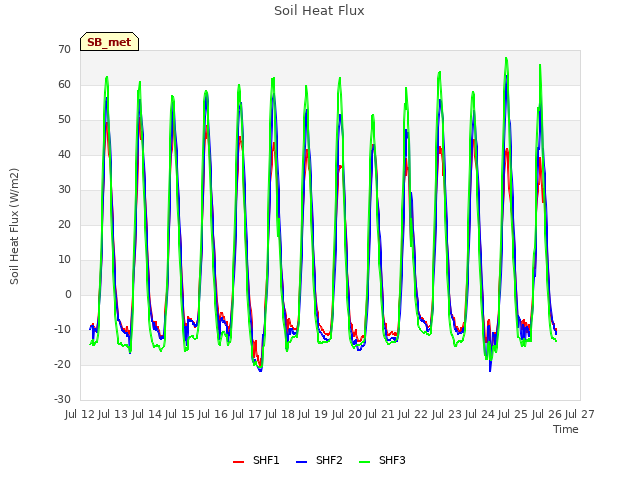Screen dimensions: 640x480
Task: Click the Jul 13 x-axis tick label
Action: (x=113, y=414)
